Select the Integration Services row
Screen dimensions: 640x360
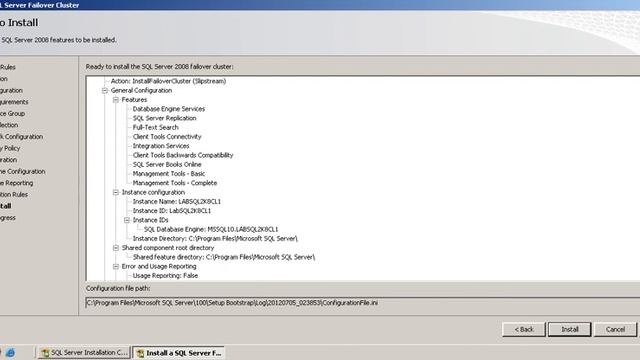click(161, 146)
